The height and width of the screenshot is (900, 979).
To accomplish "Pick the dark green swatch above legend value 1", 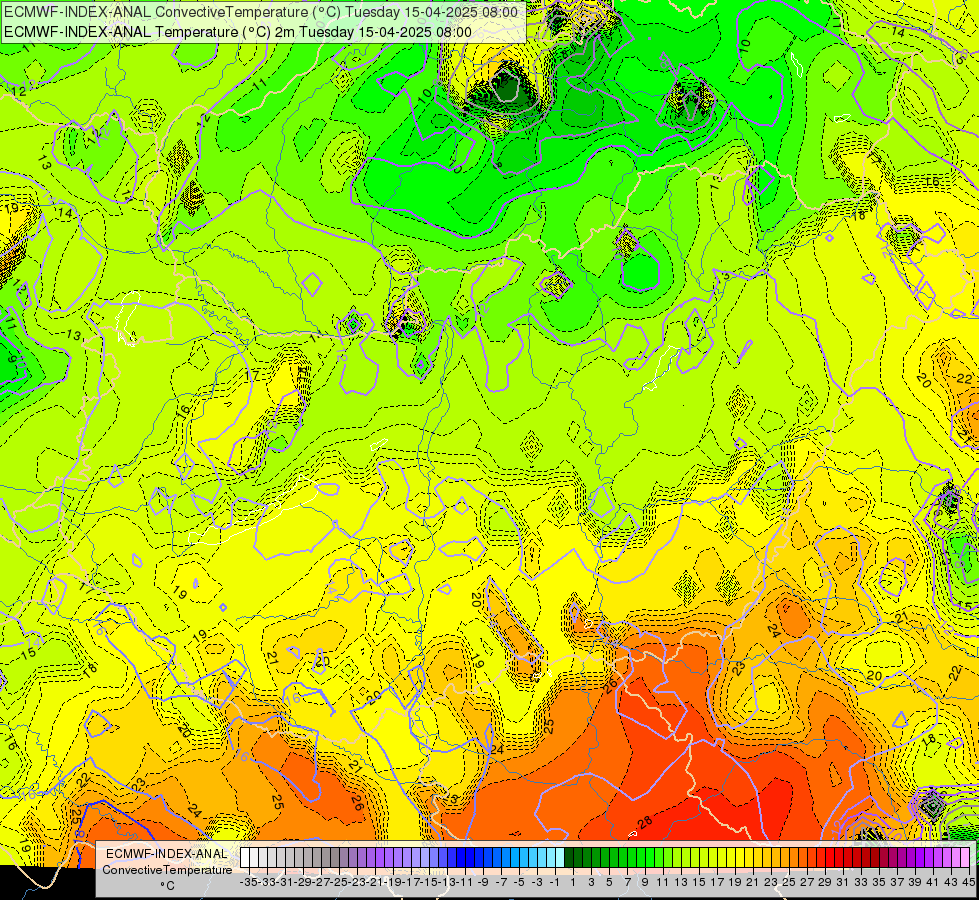I will pos(569,857).
